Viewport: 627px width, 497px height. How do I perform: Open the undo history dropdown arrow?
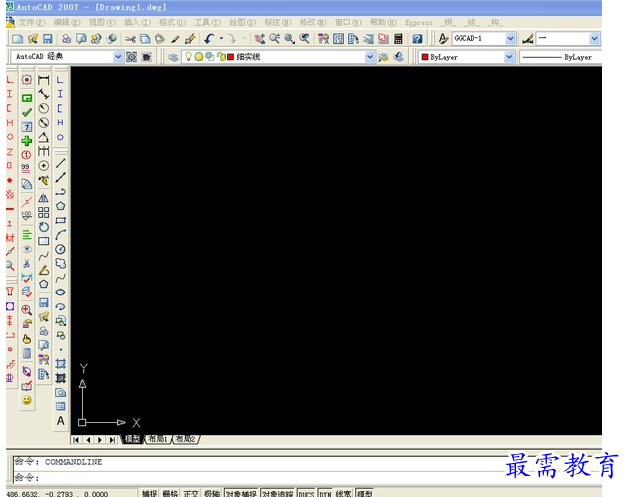click(x=221, y=39)
